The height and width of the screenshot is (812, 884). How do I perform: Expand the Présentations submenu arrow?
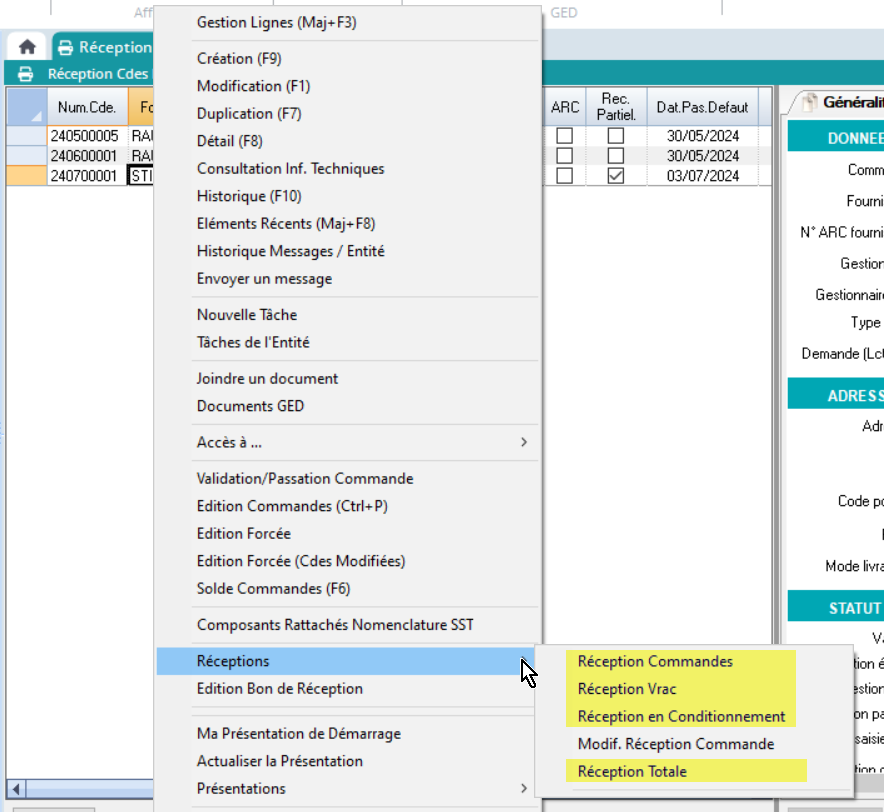524,788
